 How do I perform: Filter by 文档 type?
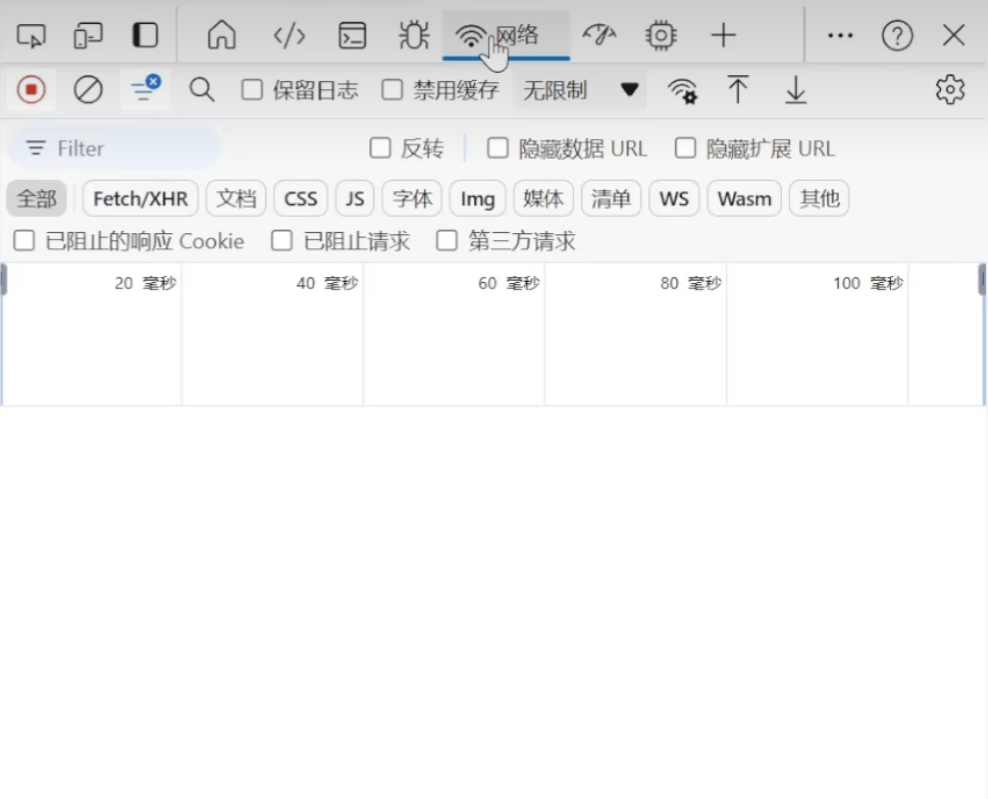tap(236, 198)
